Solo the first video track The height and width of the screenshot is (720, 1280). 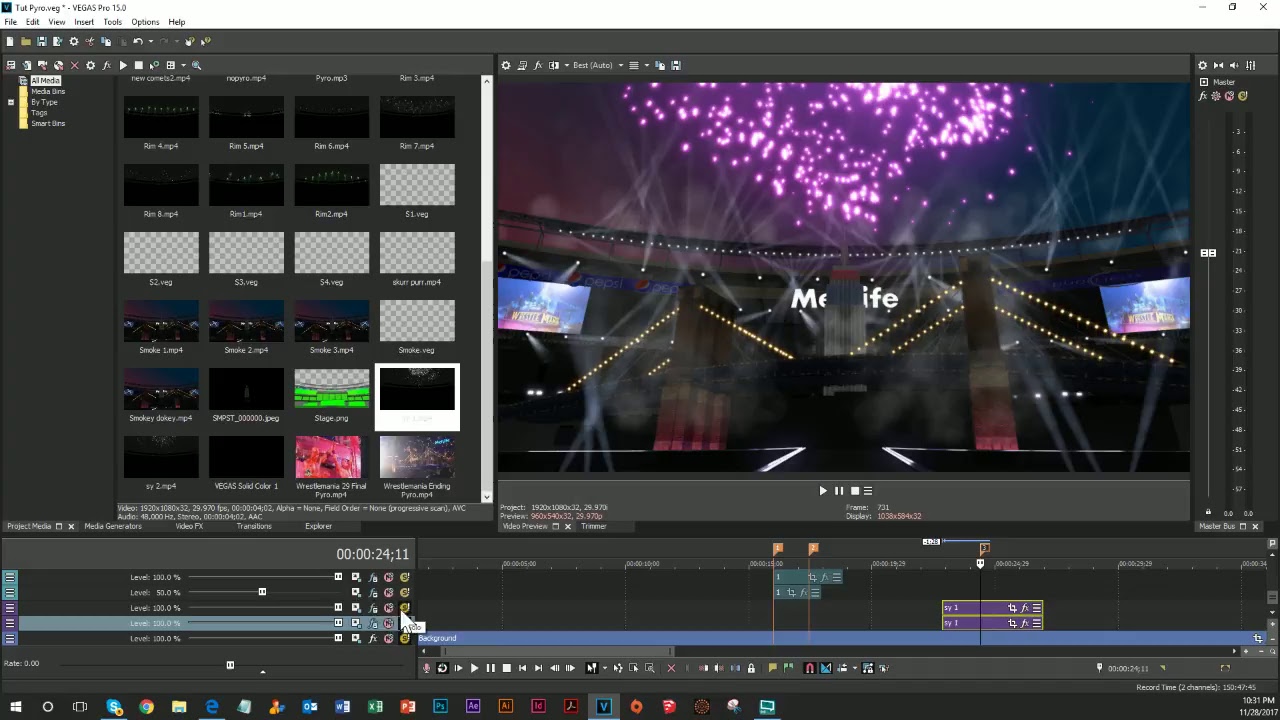pyautogui.click(x=405, y=577)
